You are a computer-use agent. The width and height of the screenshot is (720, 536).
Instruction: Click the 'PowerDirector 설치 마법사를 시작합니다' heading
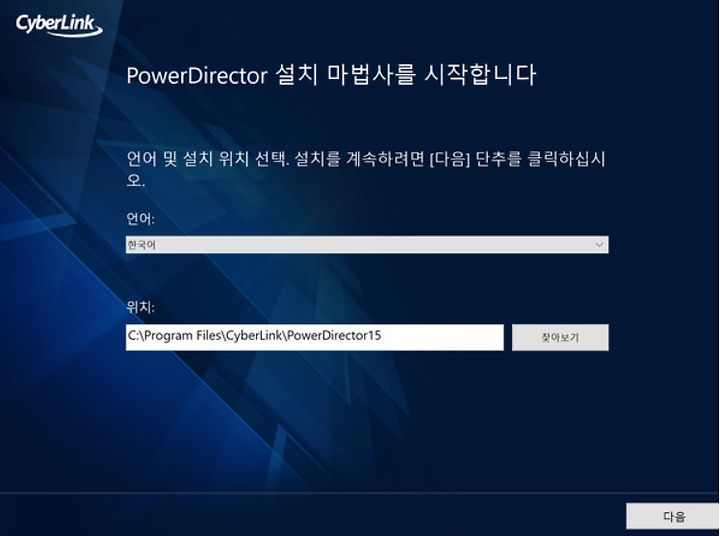click(x=331, y=75)
